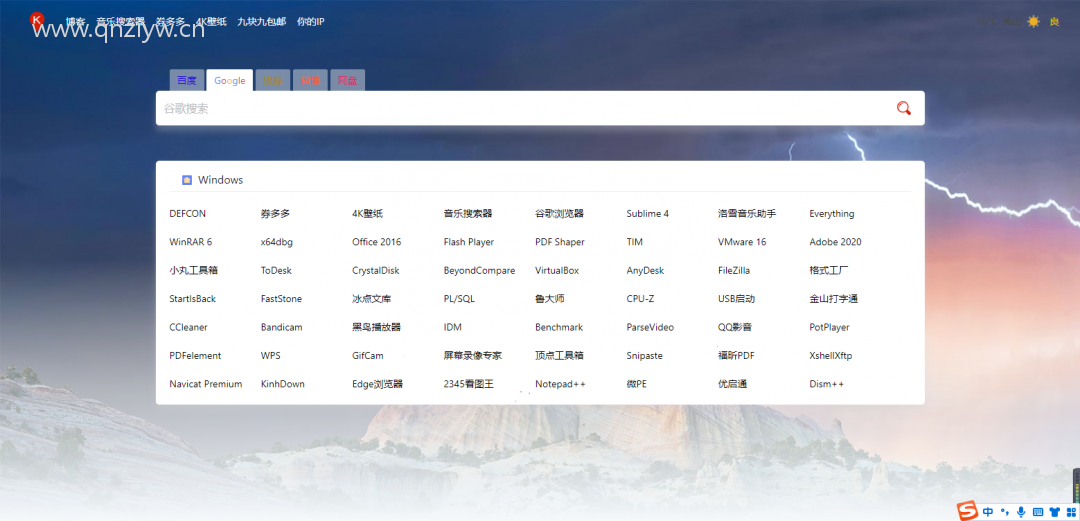This screenshot has width=1080, height=521.
Task: Open the VirtualBox link
Action: (x=557, y=270)
